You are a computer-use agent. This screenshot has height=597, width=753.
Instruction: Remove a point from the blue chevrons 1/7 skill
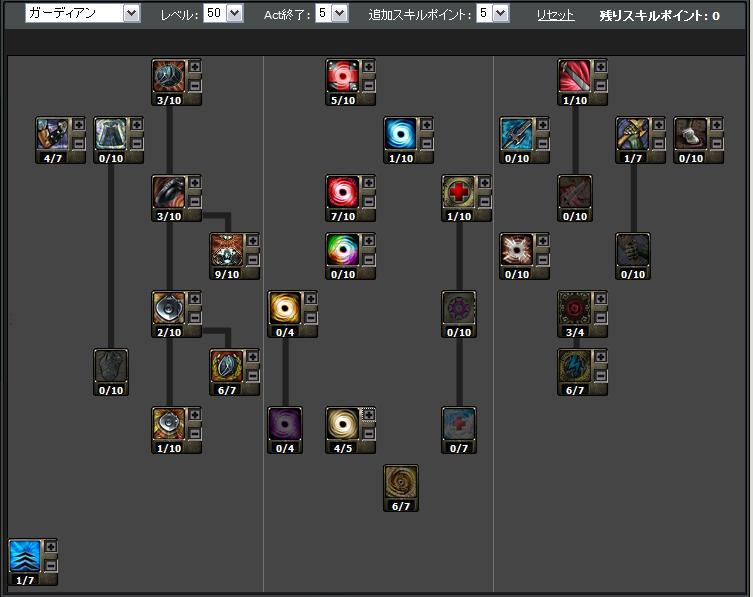coord(50,566)
